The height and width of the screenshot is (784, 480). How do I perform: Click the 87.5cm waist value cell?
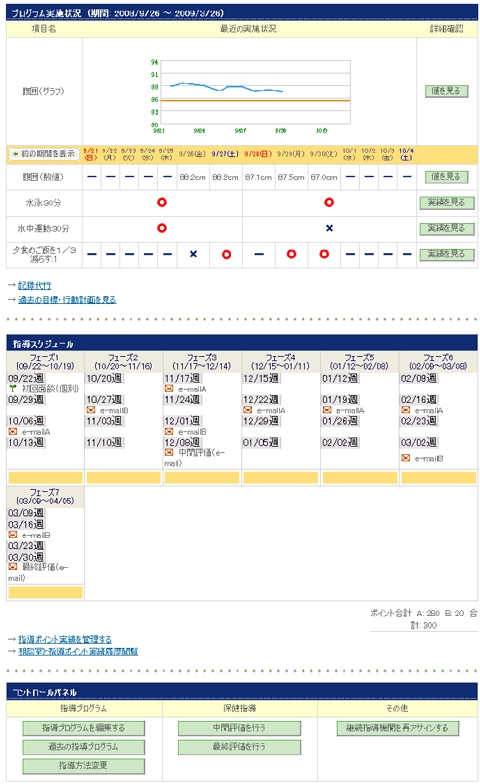291,177
